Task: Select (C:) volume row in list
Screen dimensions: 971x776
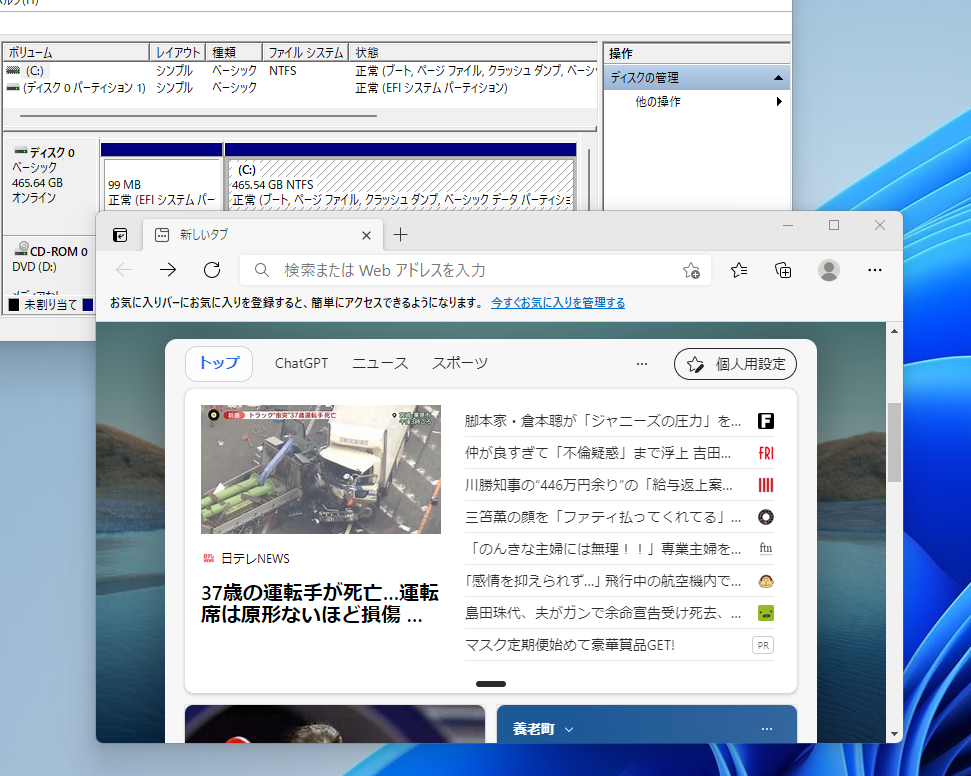Action: (x=300, y=71)
